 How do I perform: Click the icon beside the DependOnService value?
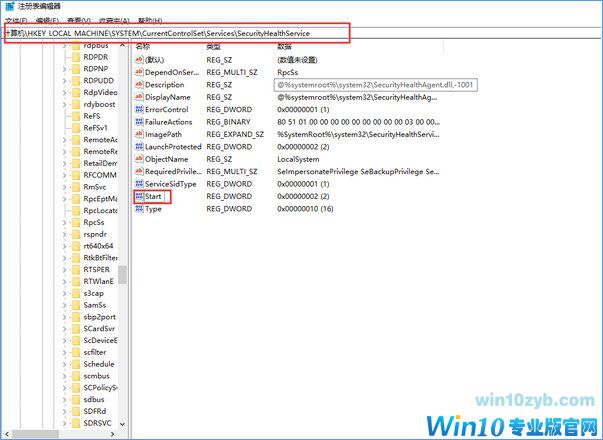[139, 72]
